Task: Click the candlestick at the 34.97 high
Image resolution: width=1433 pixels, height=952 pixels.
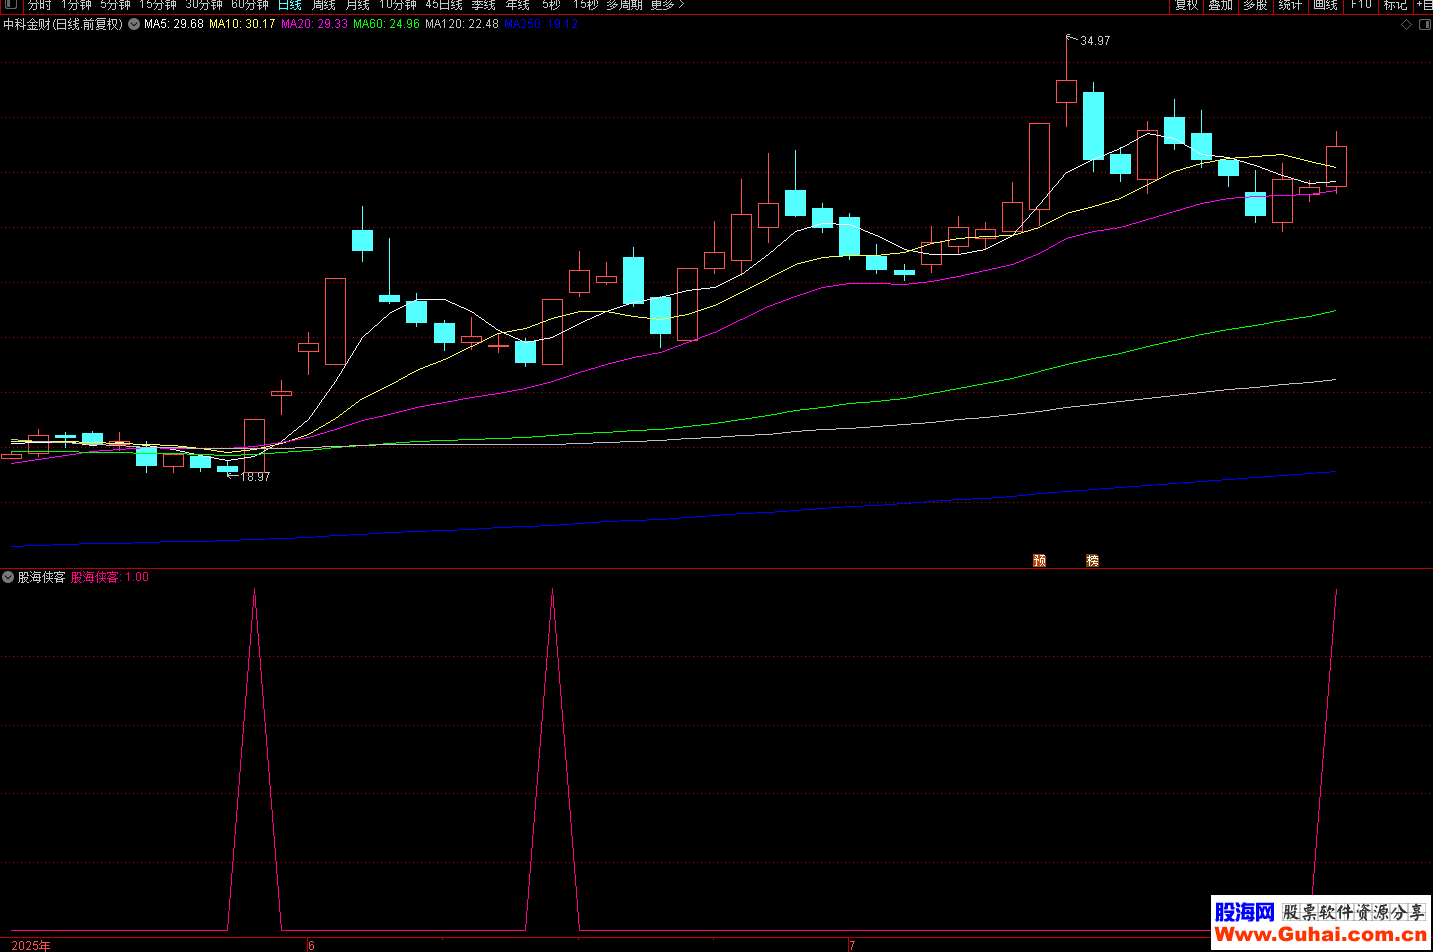Action: pyautogui.click(x=1066, y=91)
